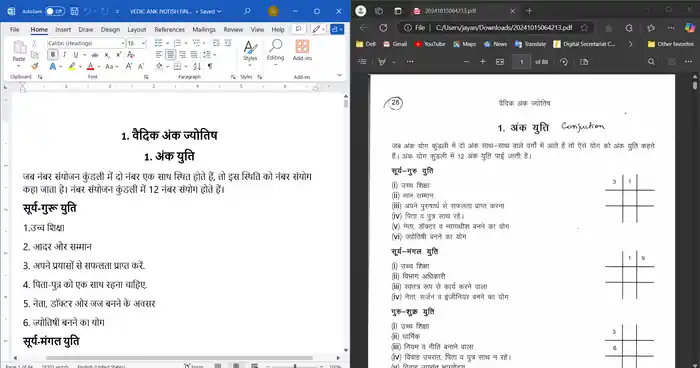Click the PDF zoom out minus icon
This screenshot has width=700, height=368.
[x=466, y=62]
